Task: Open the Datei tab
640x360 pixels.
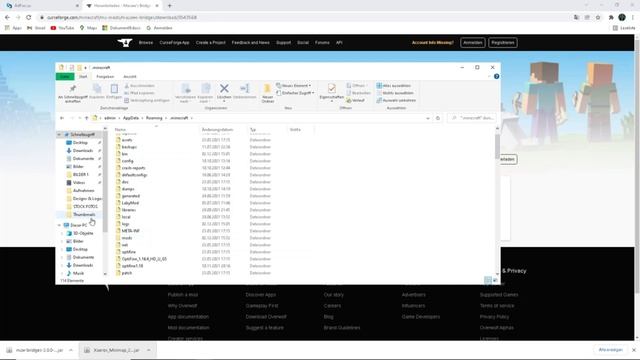Action: click(65, 77)
